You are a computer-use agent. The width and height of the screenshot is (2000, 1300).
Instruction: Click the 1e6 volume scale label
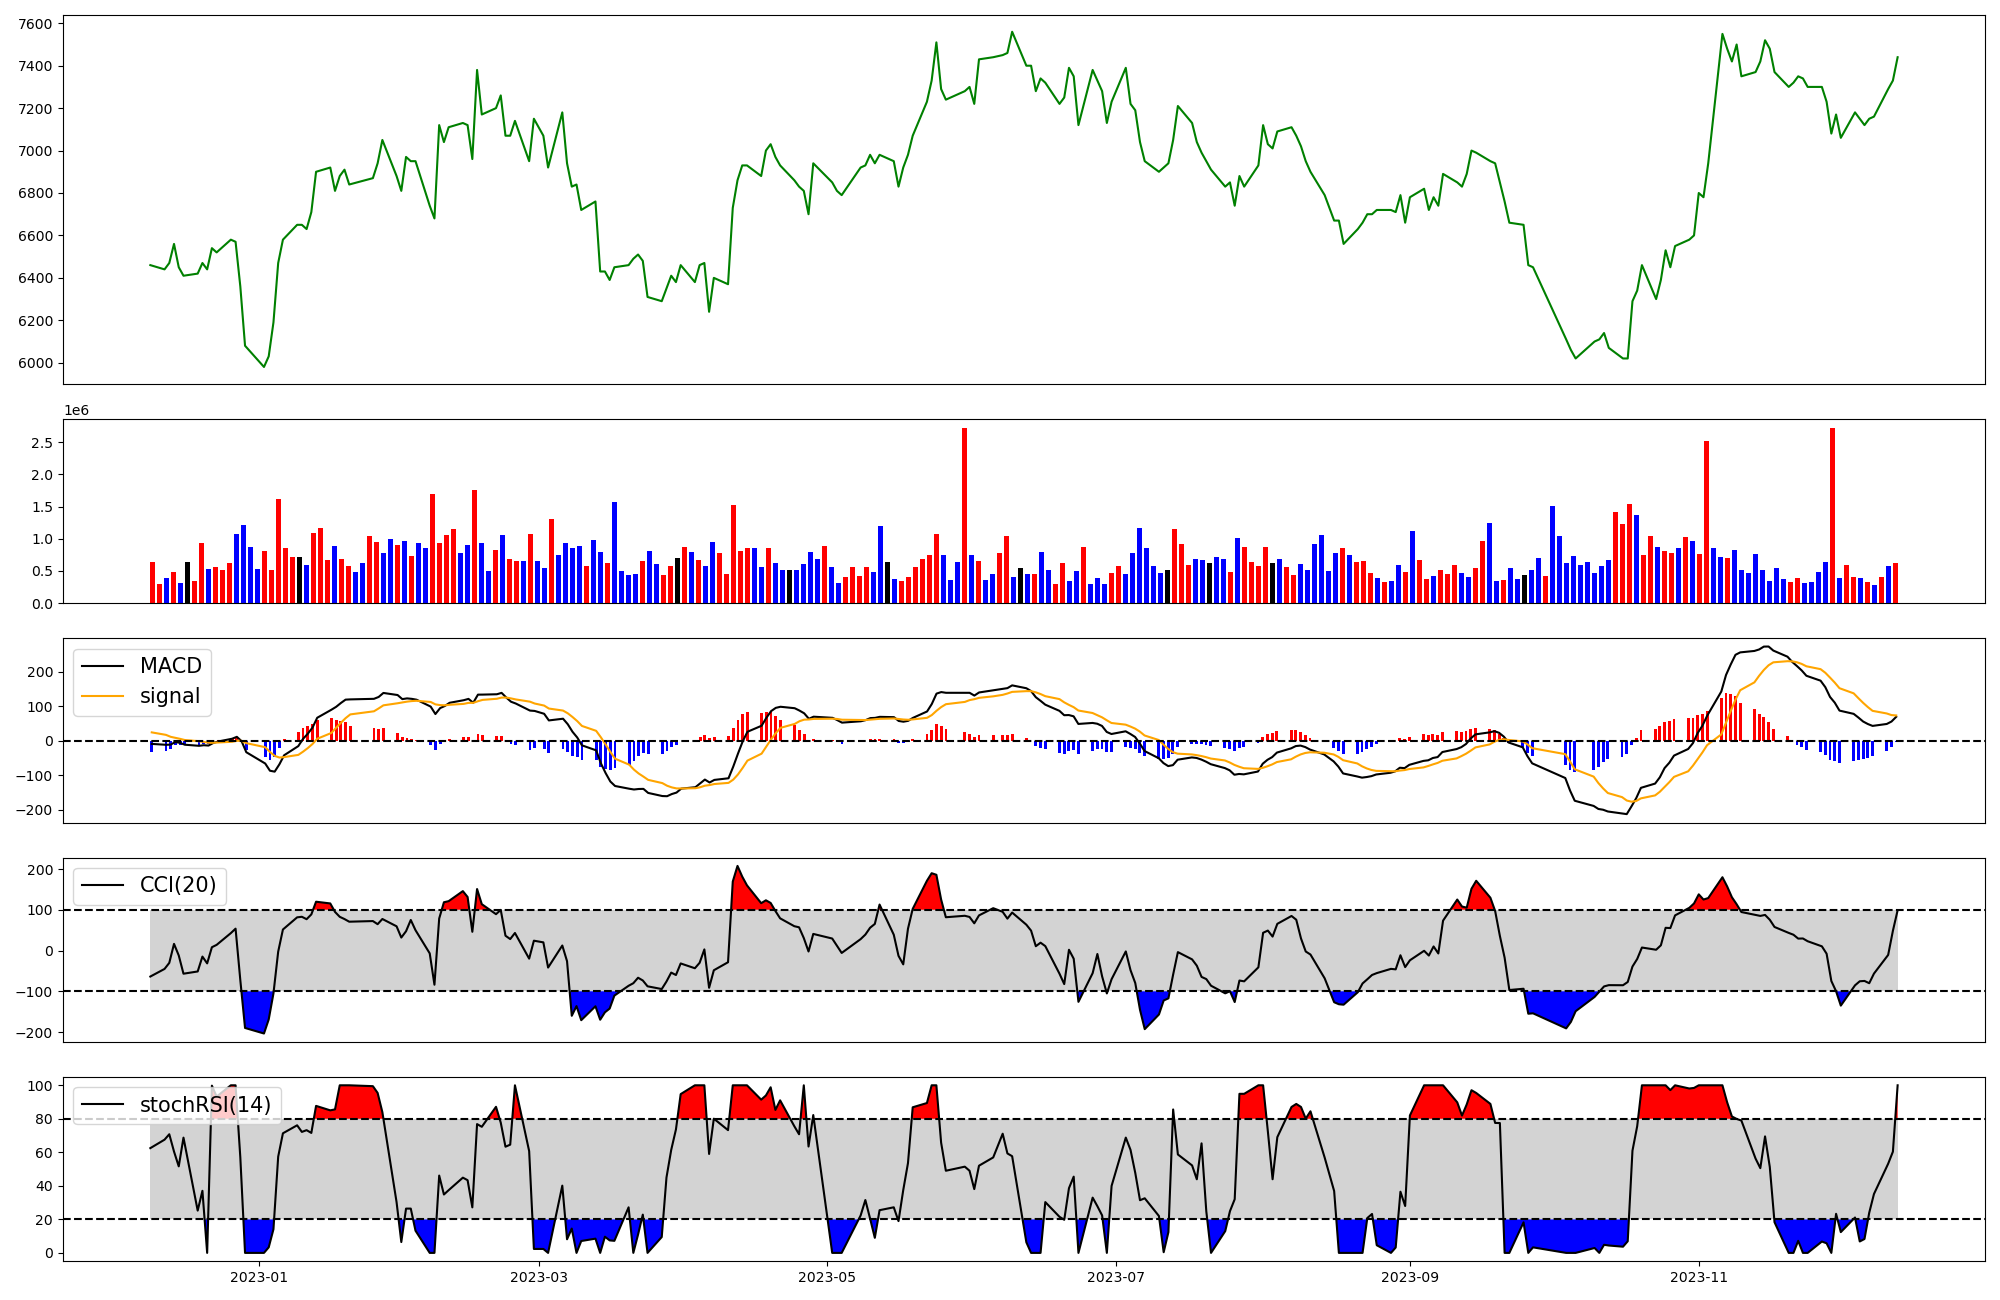point(76,411)
